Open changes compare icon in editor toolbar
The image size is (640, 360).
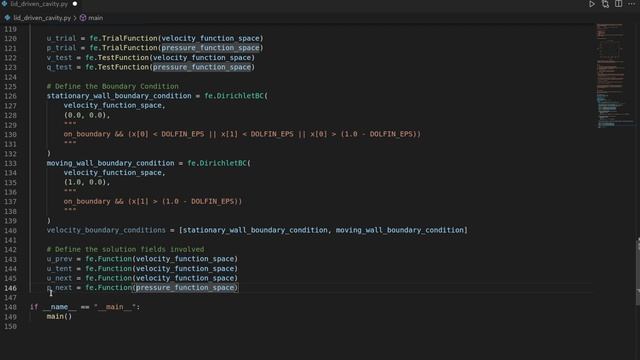point(605,4)
